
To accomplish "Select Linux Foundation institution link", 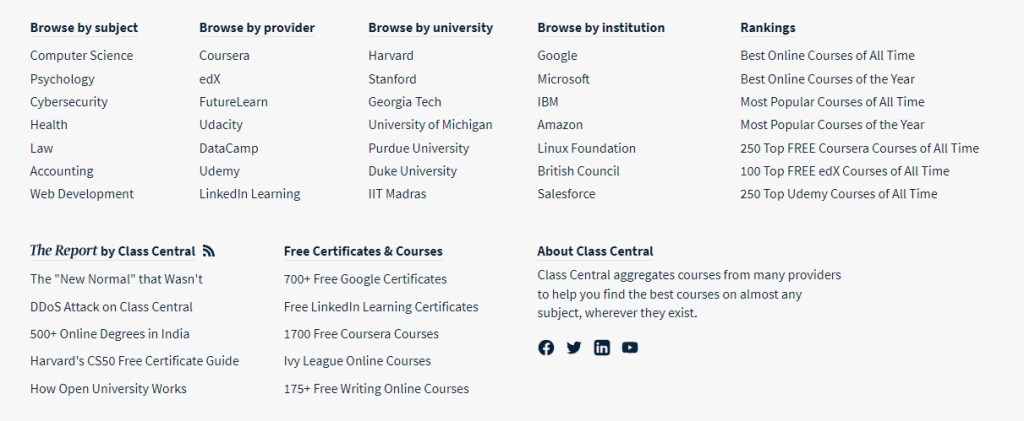I will 586,148.
